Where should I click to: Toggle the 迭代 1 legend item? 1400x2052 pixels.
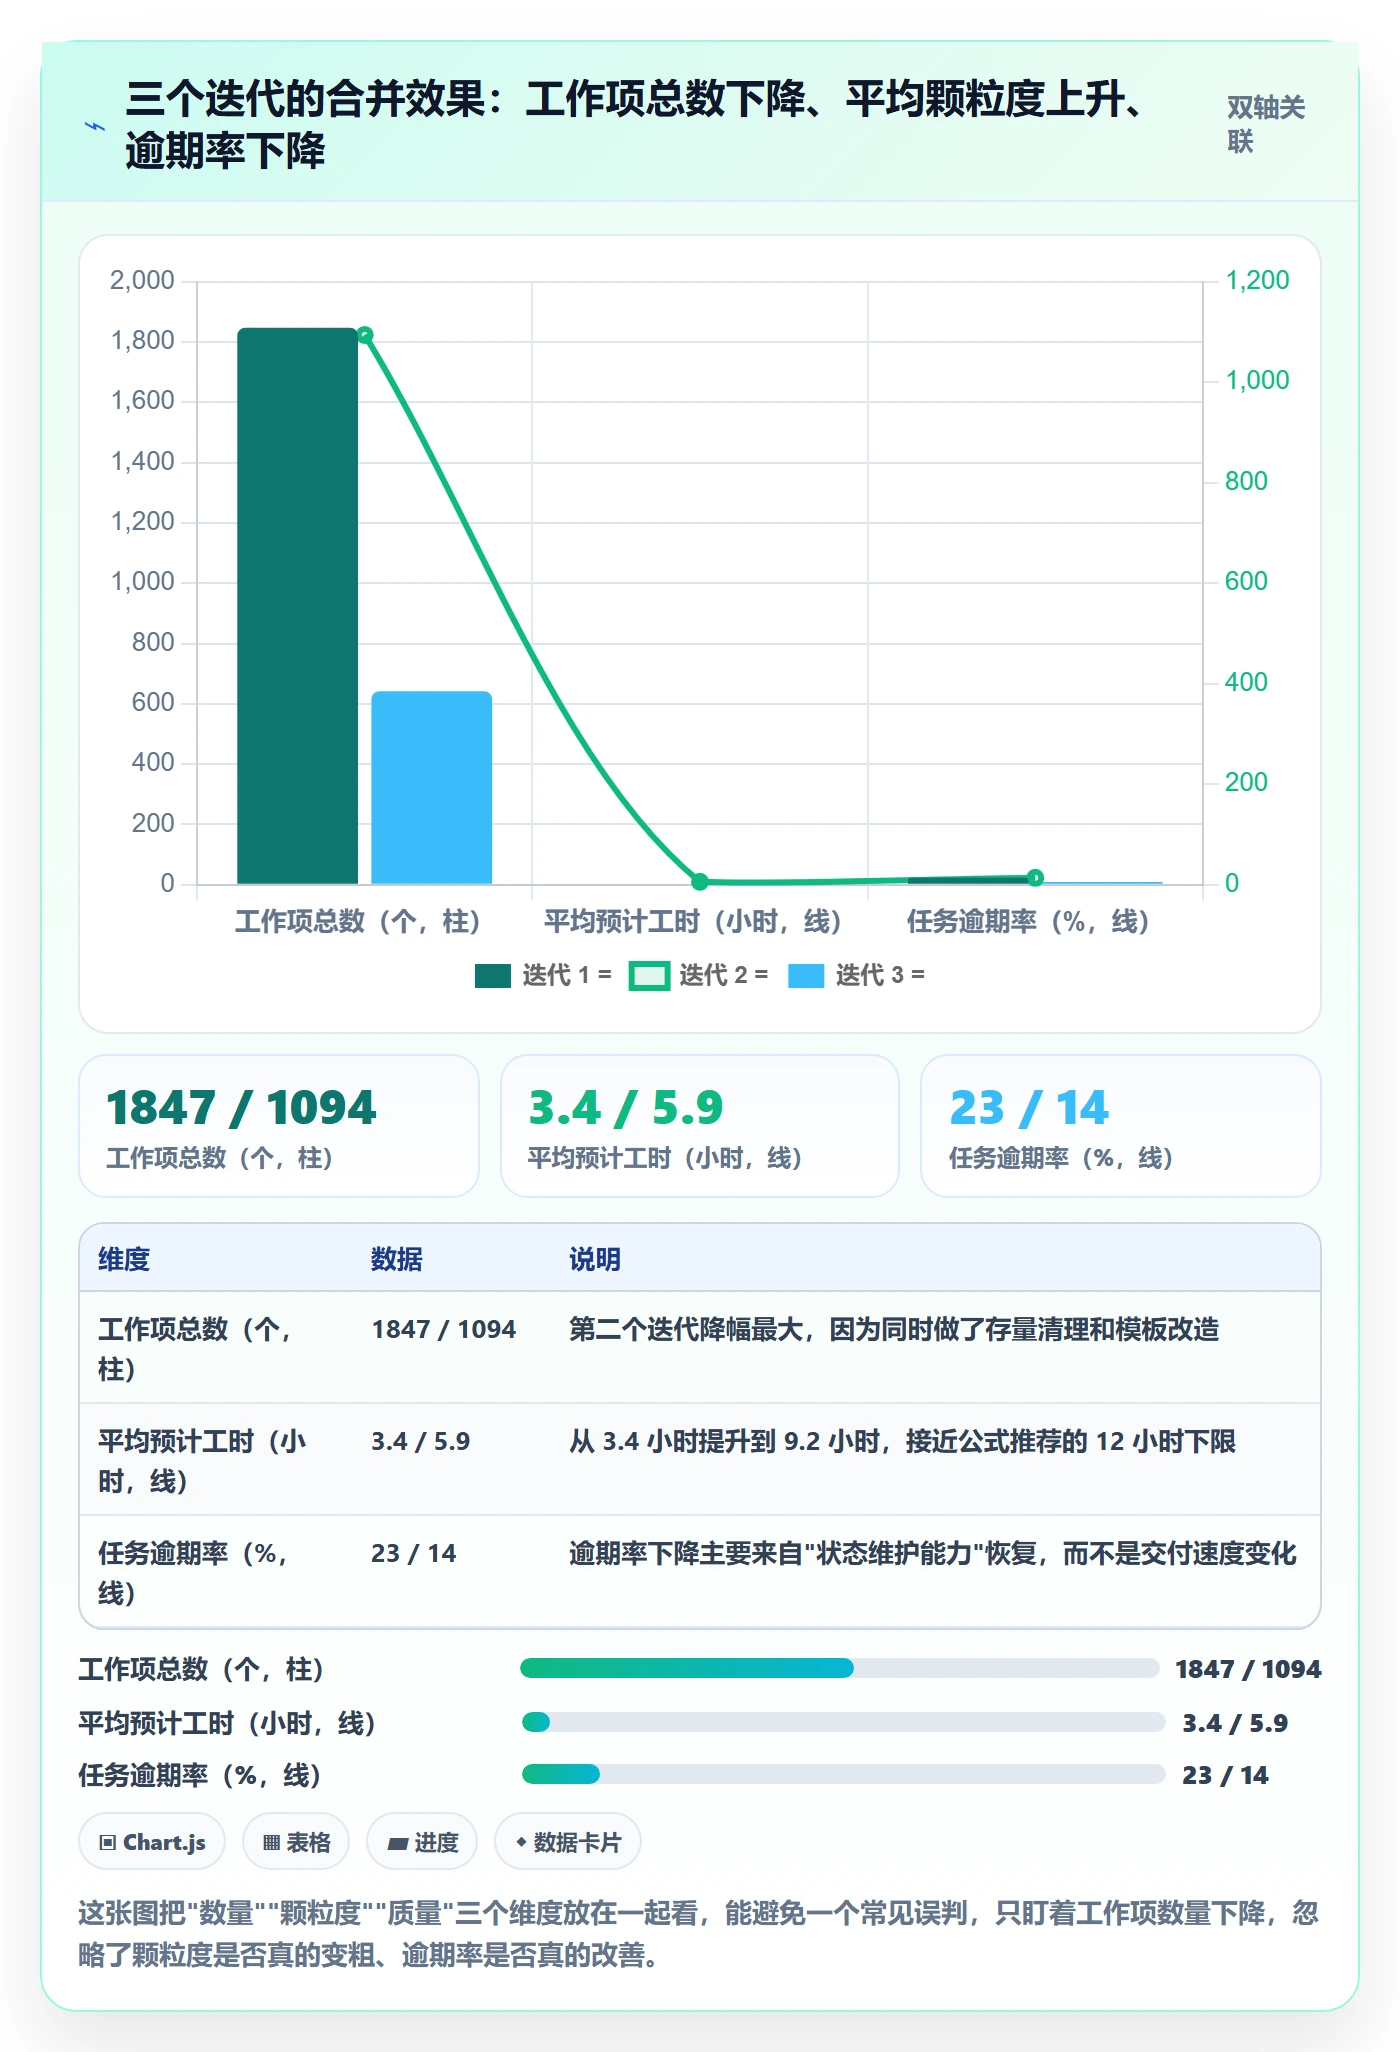[x=543, y=975]
